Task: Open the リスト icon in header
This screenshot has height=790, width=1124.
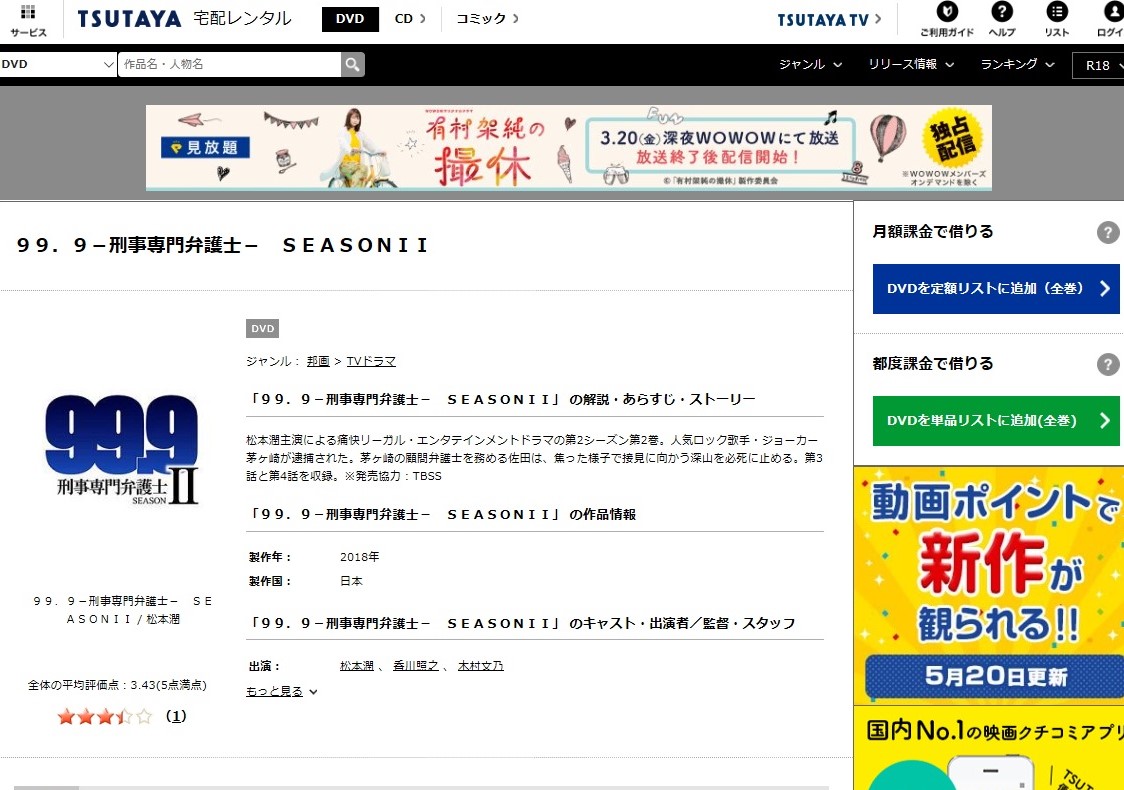Action: click(1056, 12)
